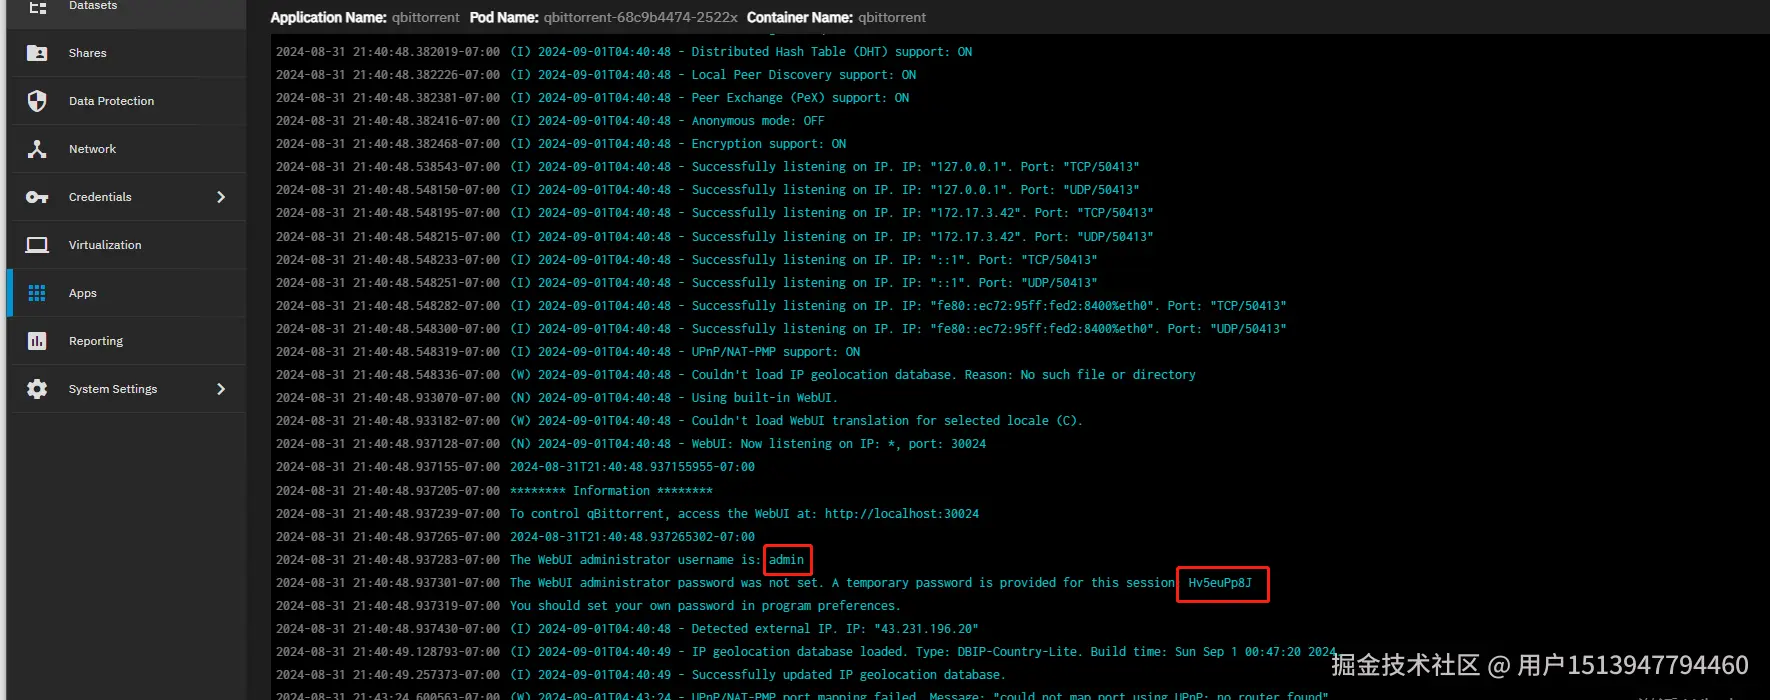Click the Pod Name qbittorrent-68c9b4474-2522x text
1770x700 pixels.
pyautogui.click(x=641, y=17)
